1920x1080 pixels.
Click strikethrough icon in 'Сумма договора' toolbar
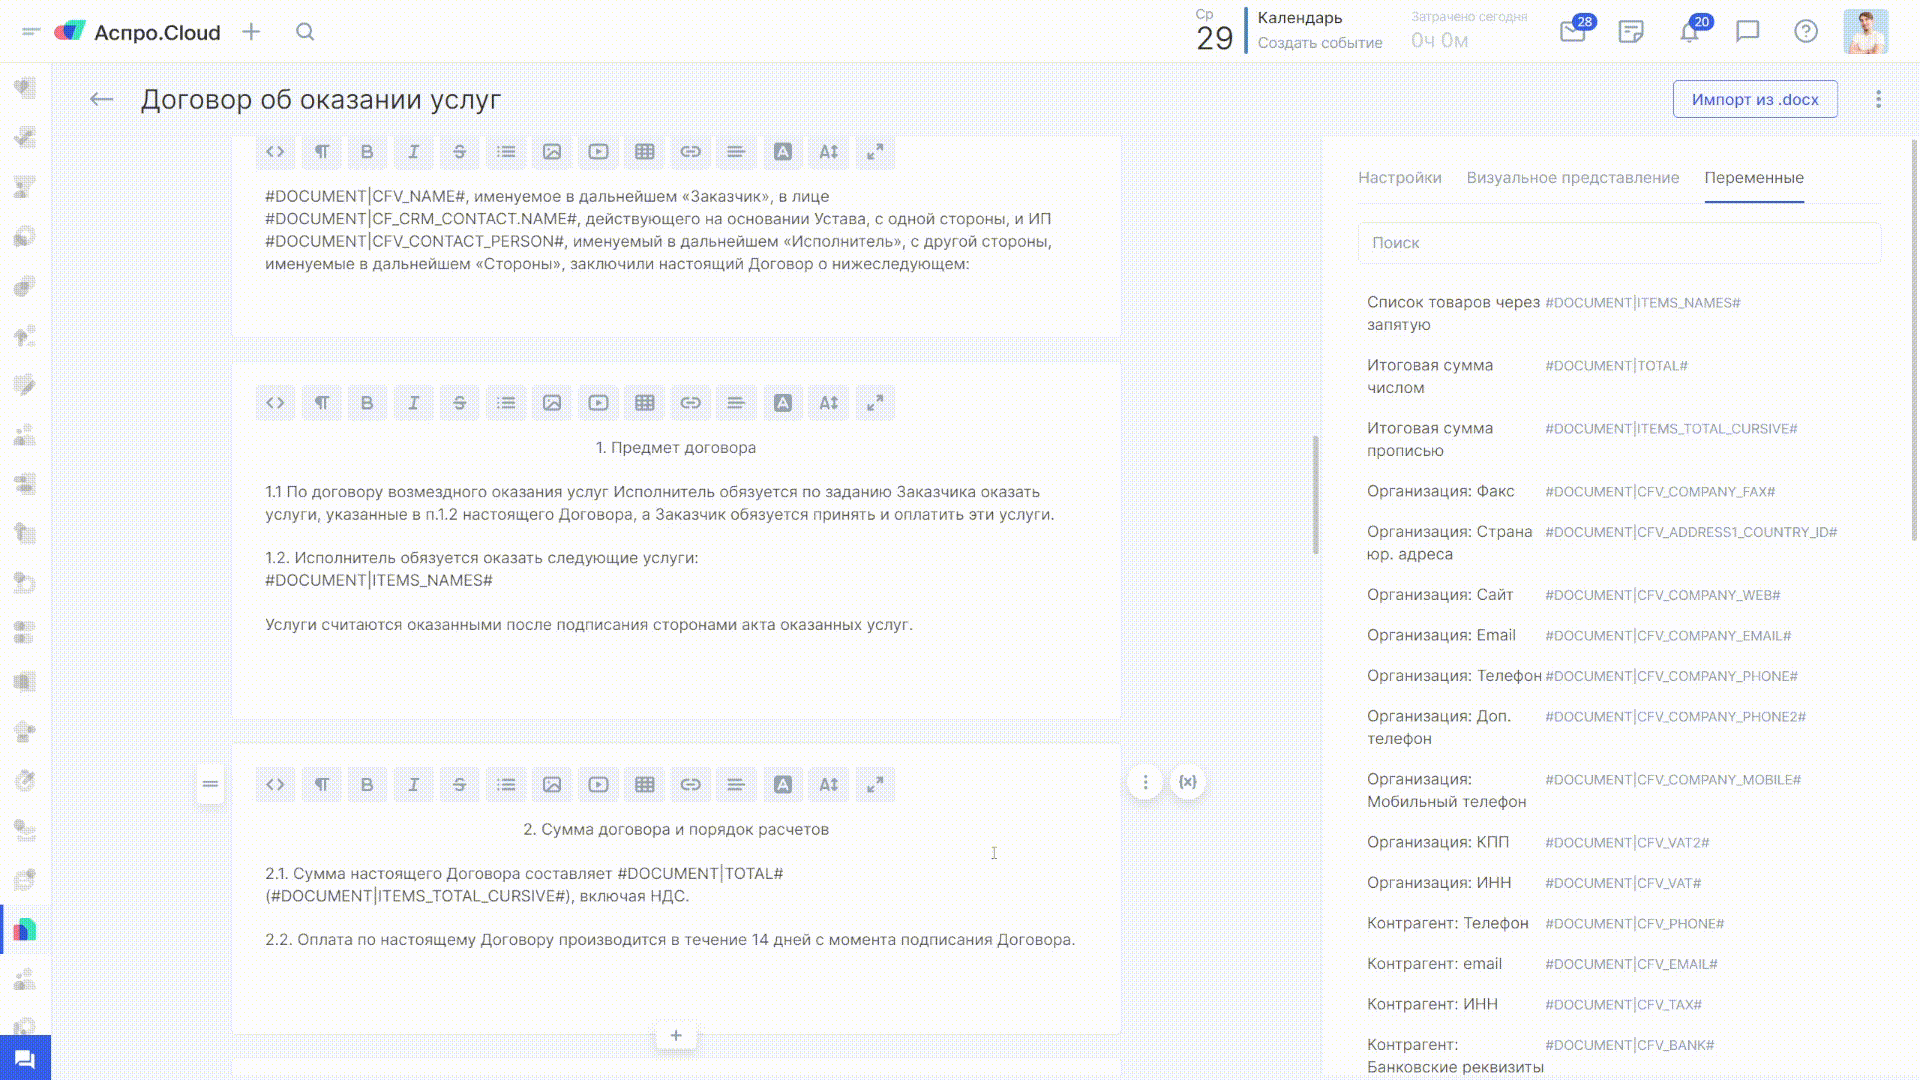point(460,785)
